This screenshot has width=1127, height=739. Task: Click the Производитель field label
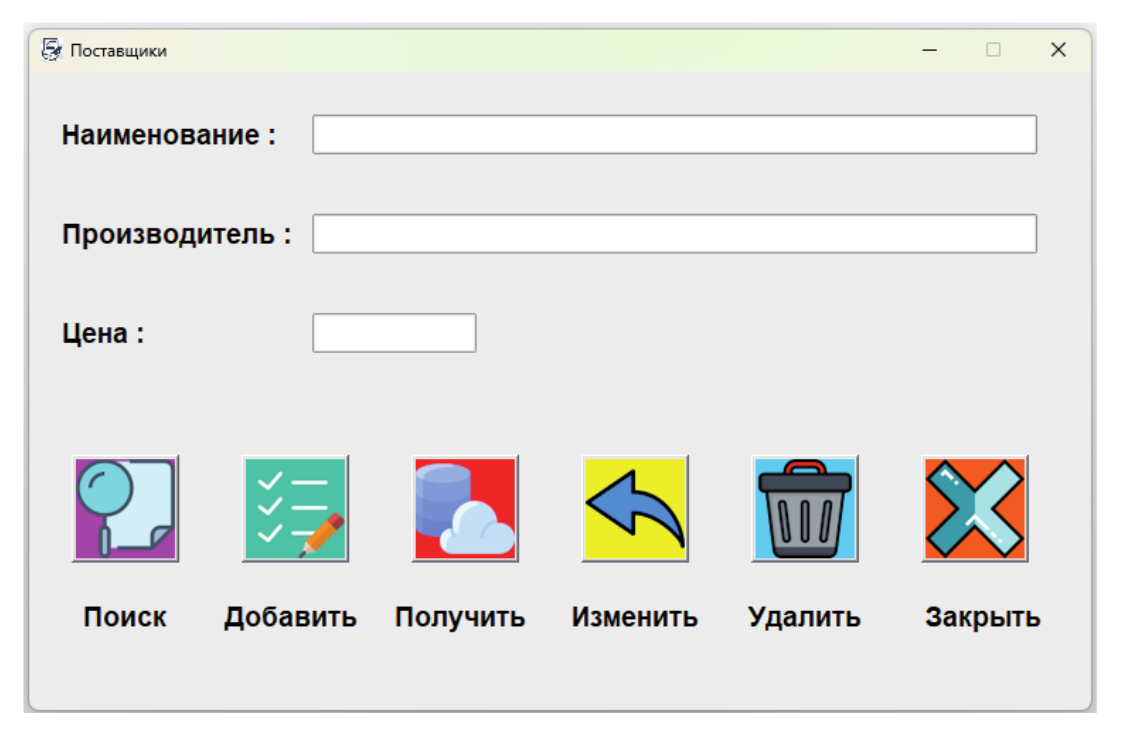point(177,234)
